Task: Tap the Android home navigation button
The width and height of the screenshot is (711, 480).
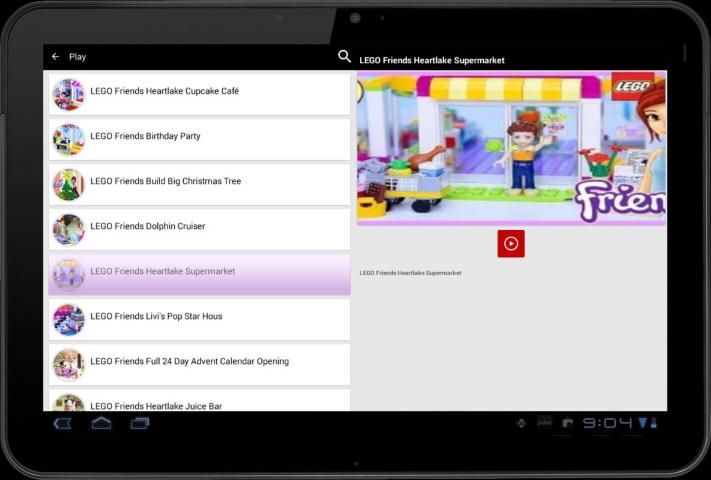Action: pos(101,423)
